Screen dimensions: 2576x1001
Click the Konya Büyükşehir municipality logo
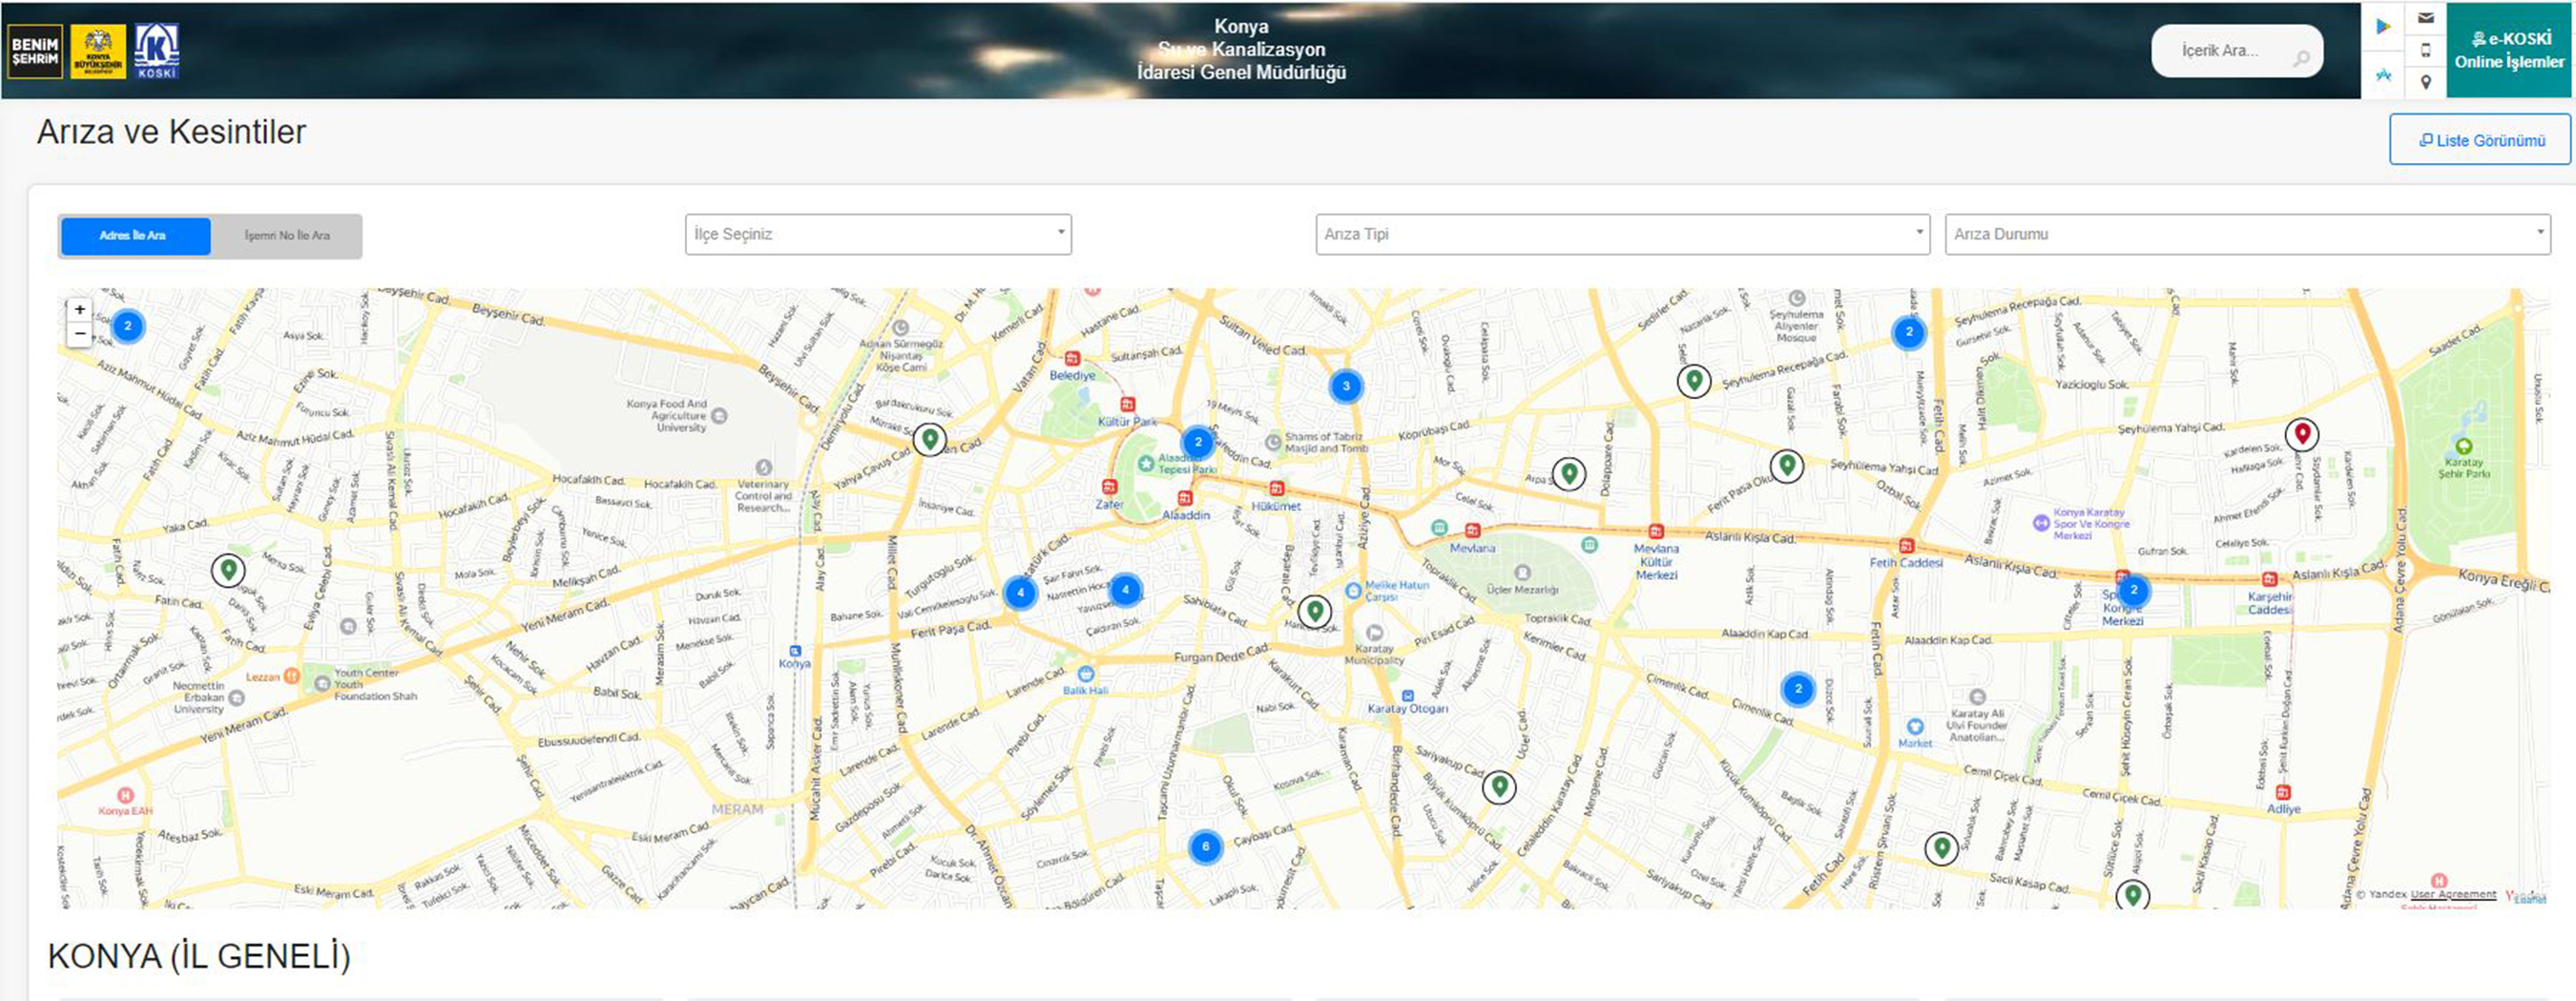coord(98,51)
